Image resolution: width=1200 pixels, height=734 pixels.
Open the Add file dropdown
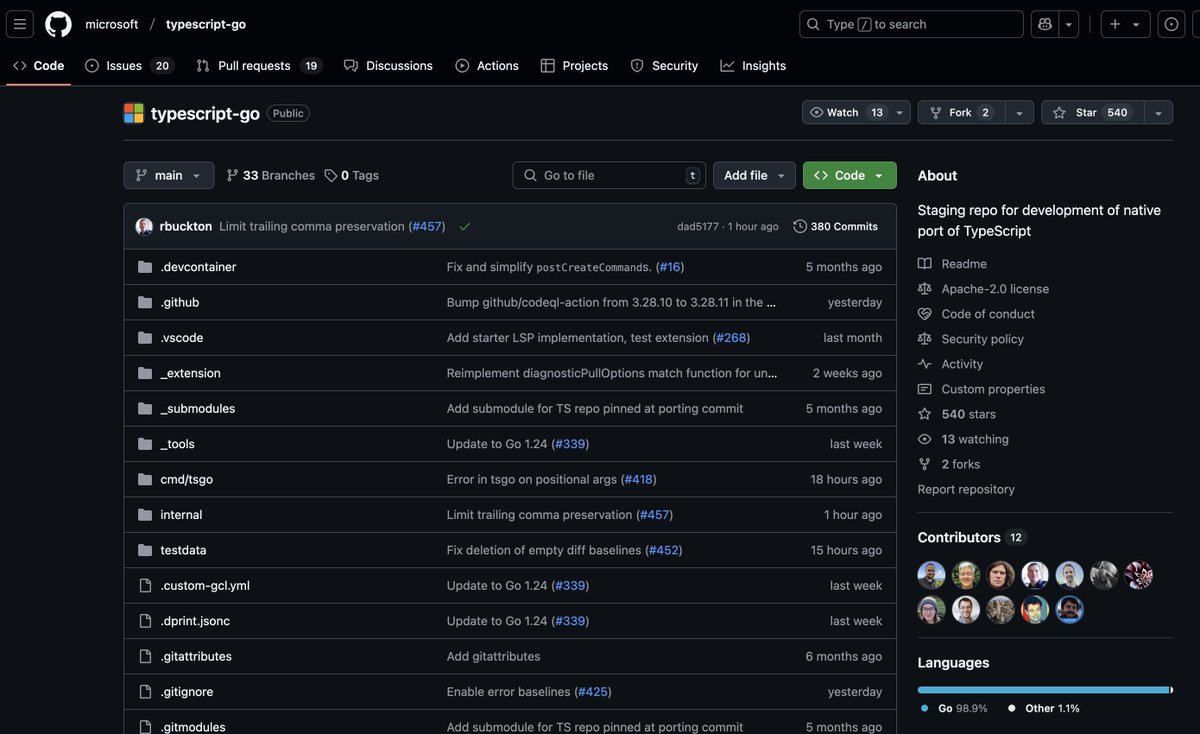[754, 175]
